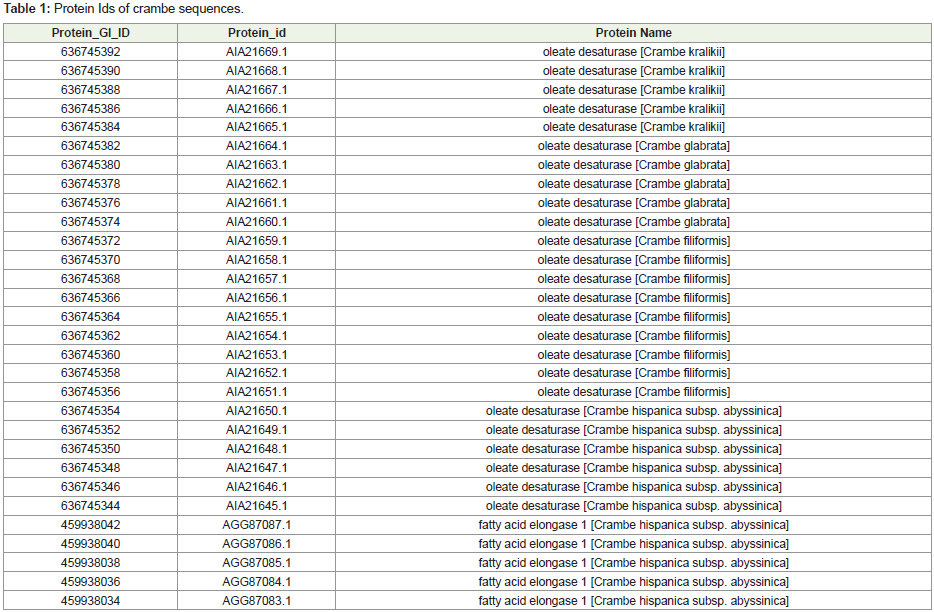Select GI ID 636745354
Image resolution: width=934 pixels, height=612 pixels.
point(90,411)
